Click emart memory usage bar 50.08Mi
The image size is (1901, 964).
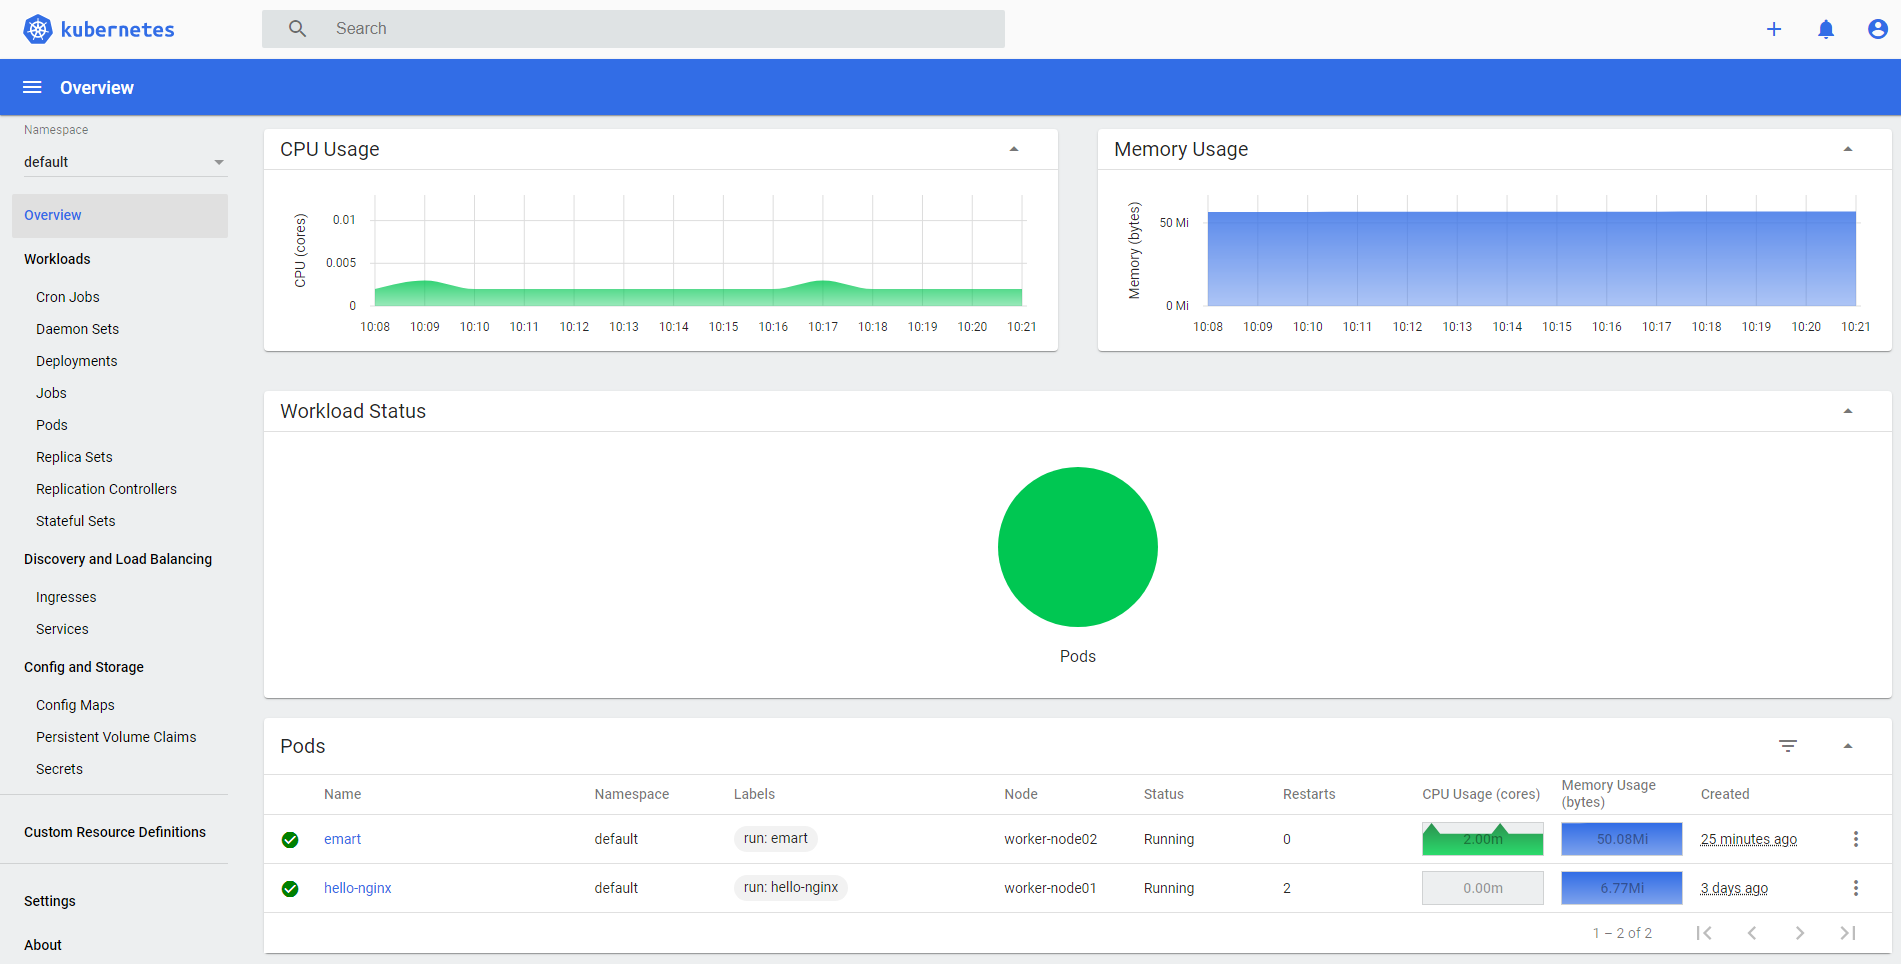pos(1622,839)
